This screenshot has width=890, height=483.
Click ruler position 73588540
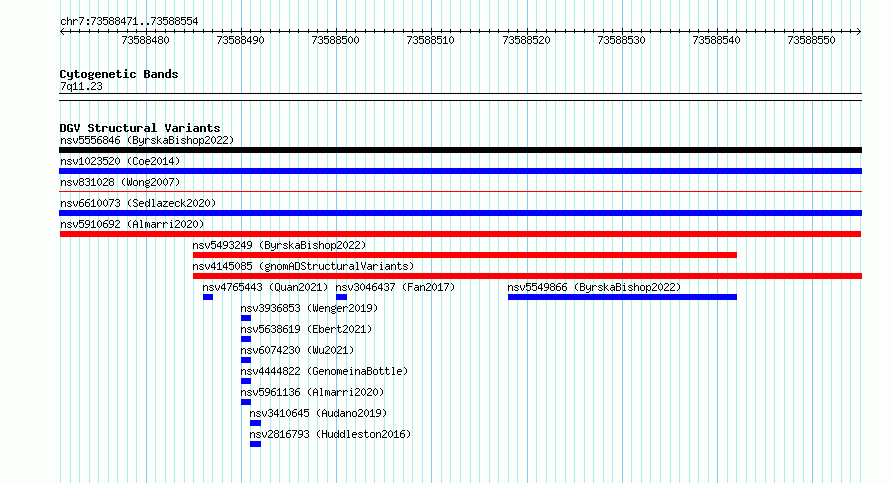(716, 40)
